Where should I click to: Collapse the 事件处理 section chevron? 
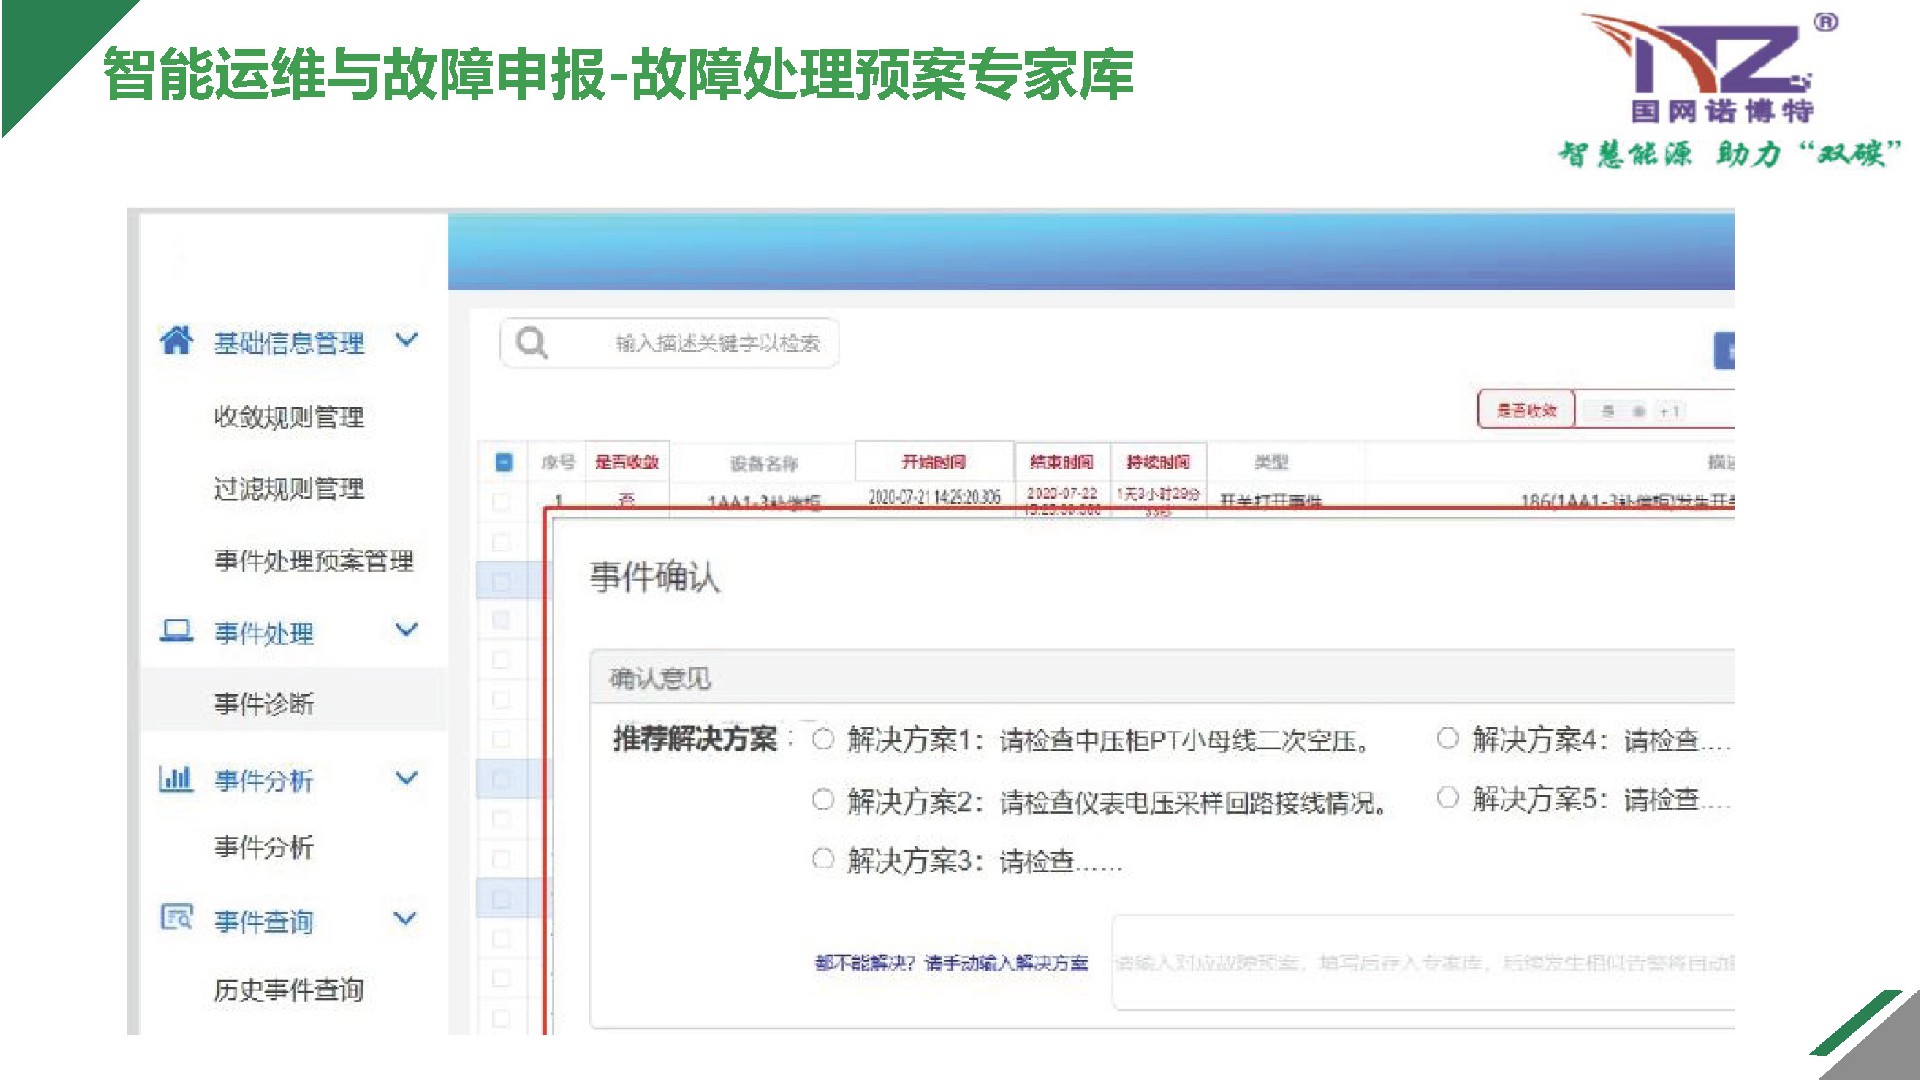point(406,630)
